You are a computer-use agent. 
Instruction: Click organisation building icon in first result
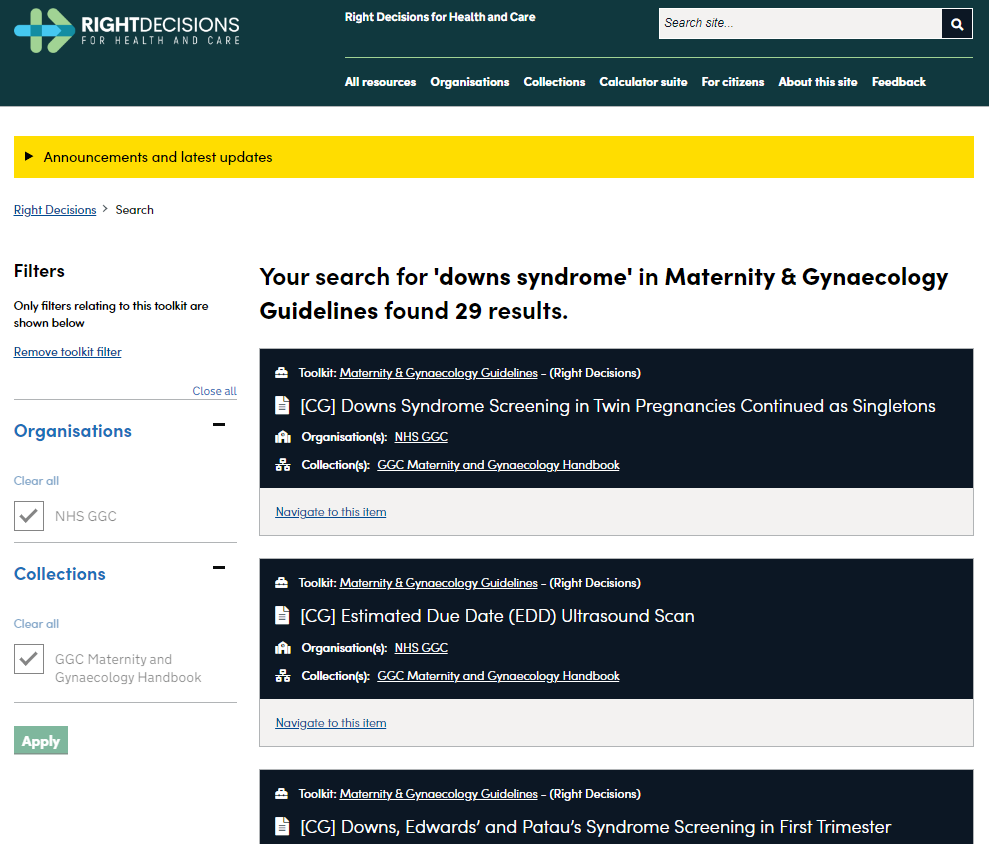[282, 437]
